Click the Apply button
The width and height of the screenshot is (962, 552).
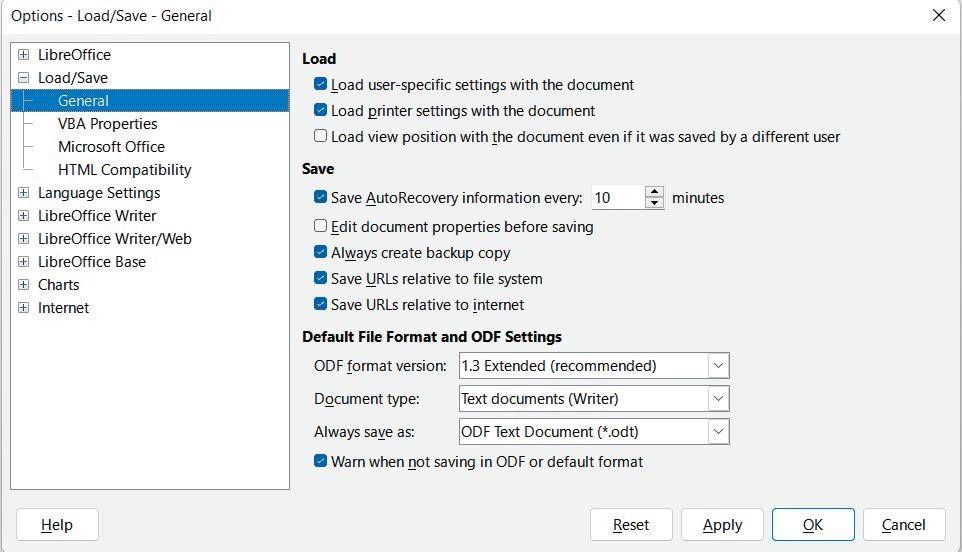(722, 525)
